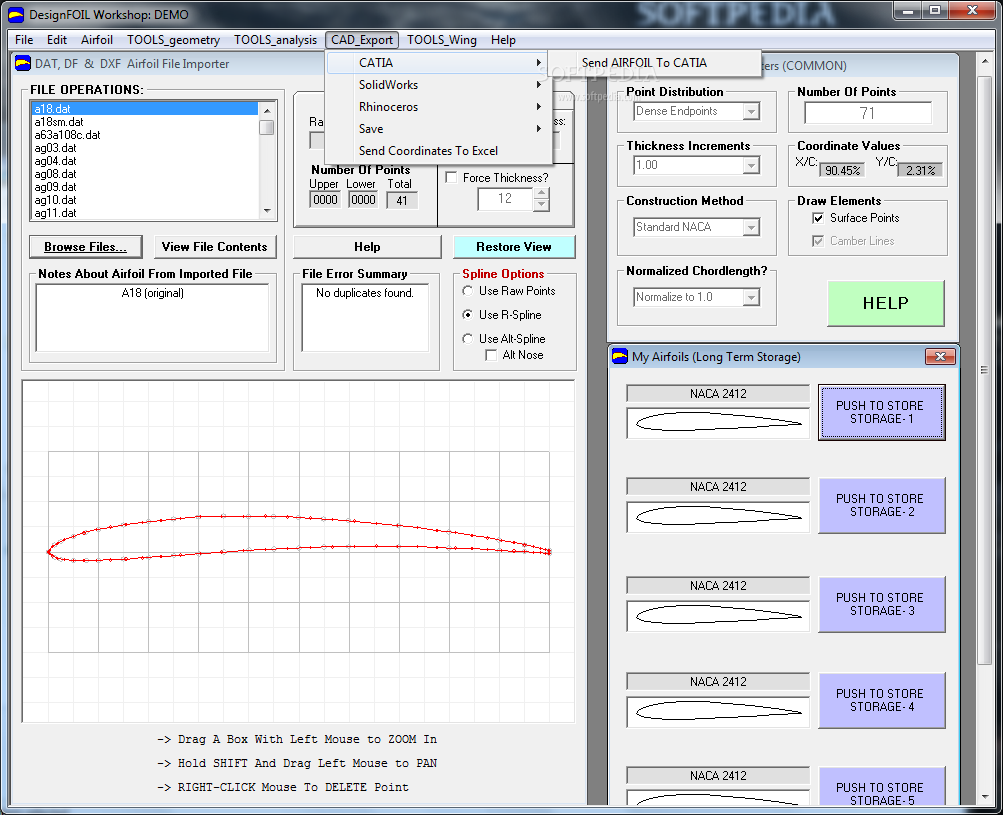Select Use Raw Points radio button

[468, 291]
